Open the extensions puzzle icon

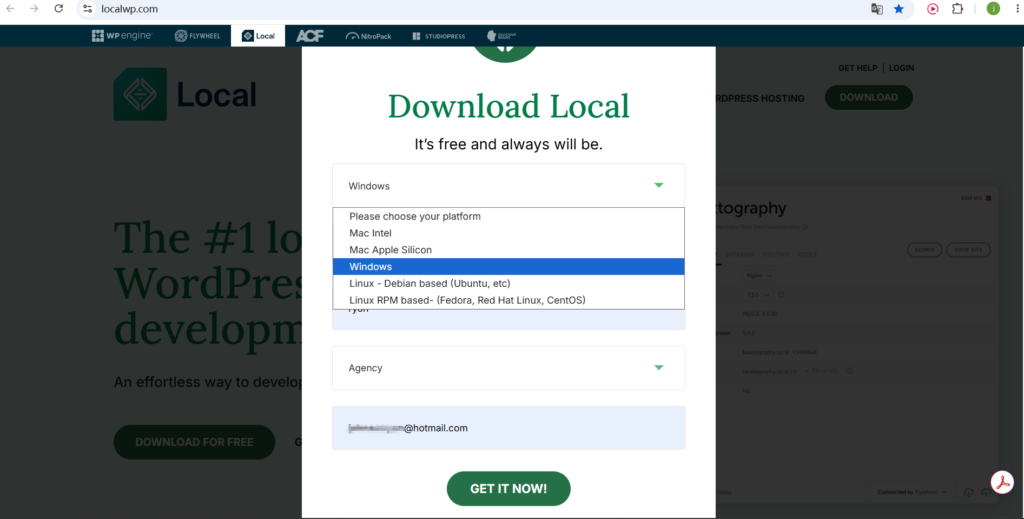(957, 9)
